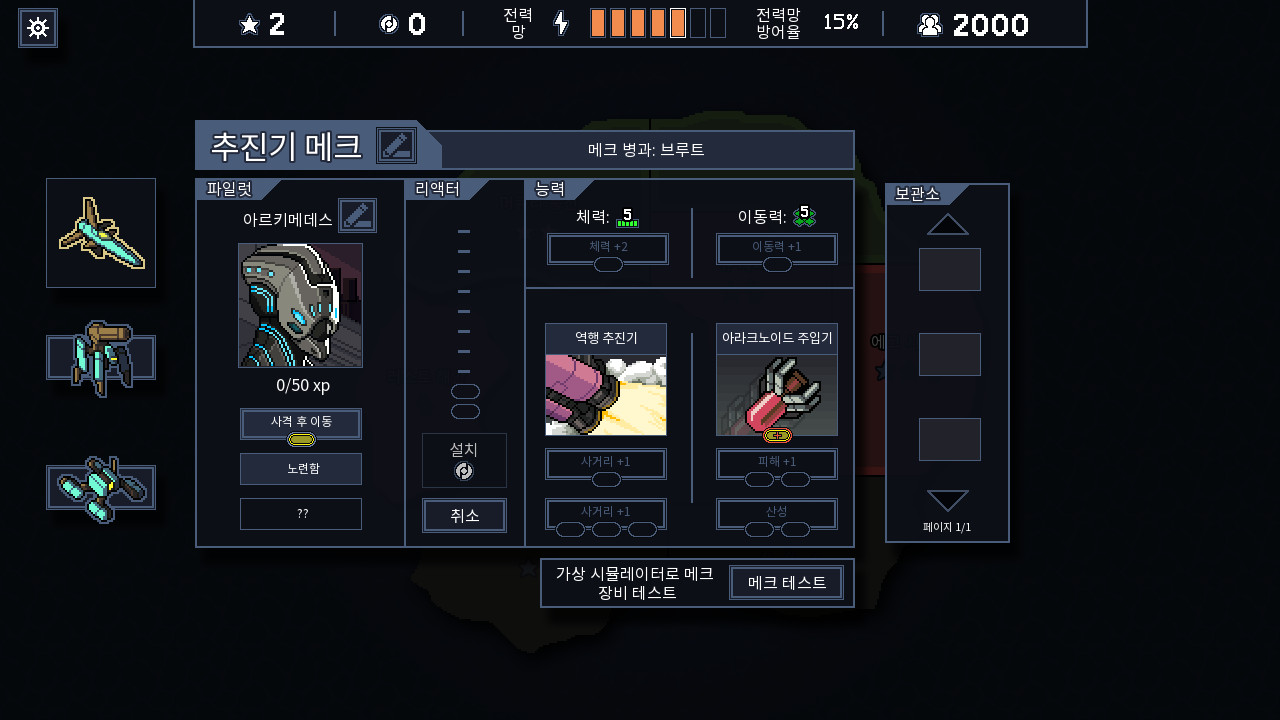Toggle the 산성 weapon upgrade
Viewport: 1280px width, 720px height.
tap(777, 514)
